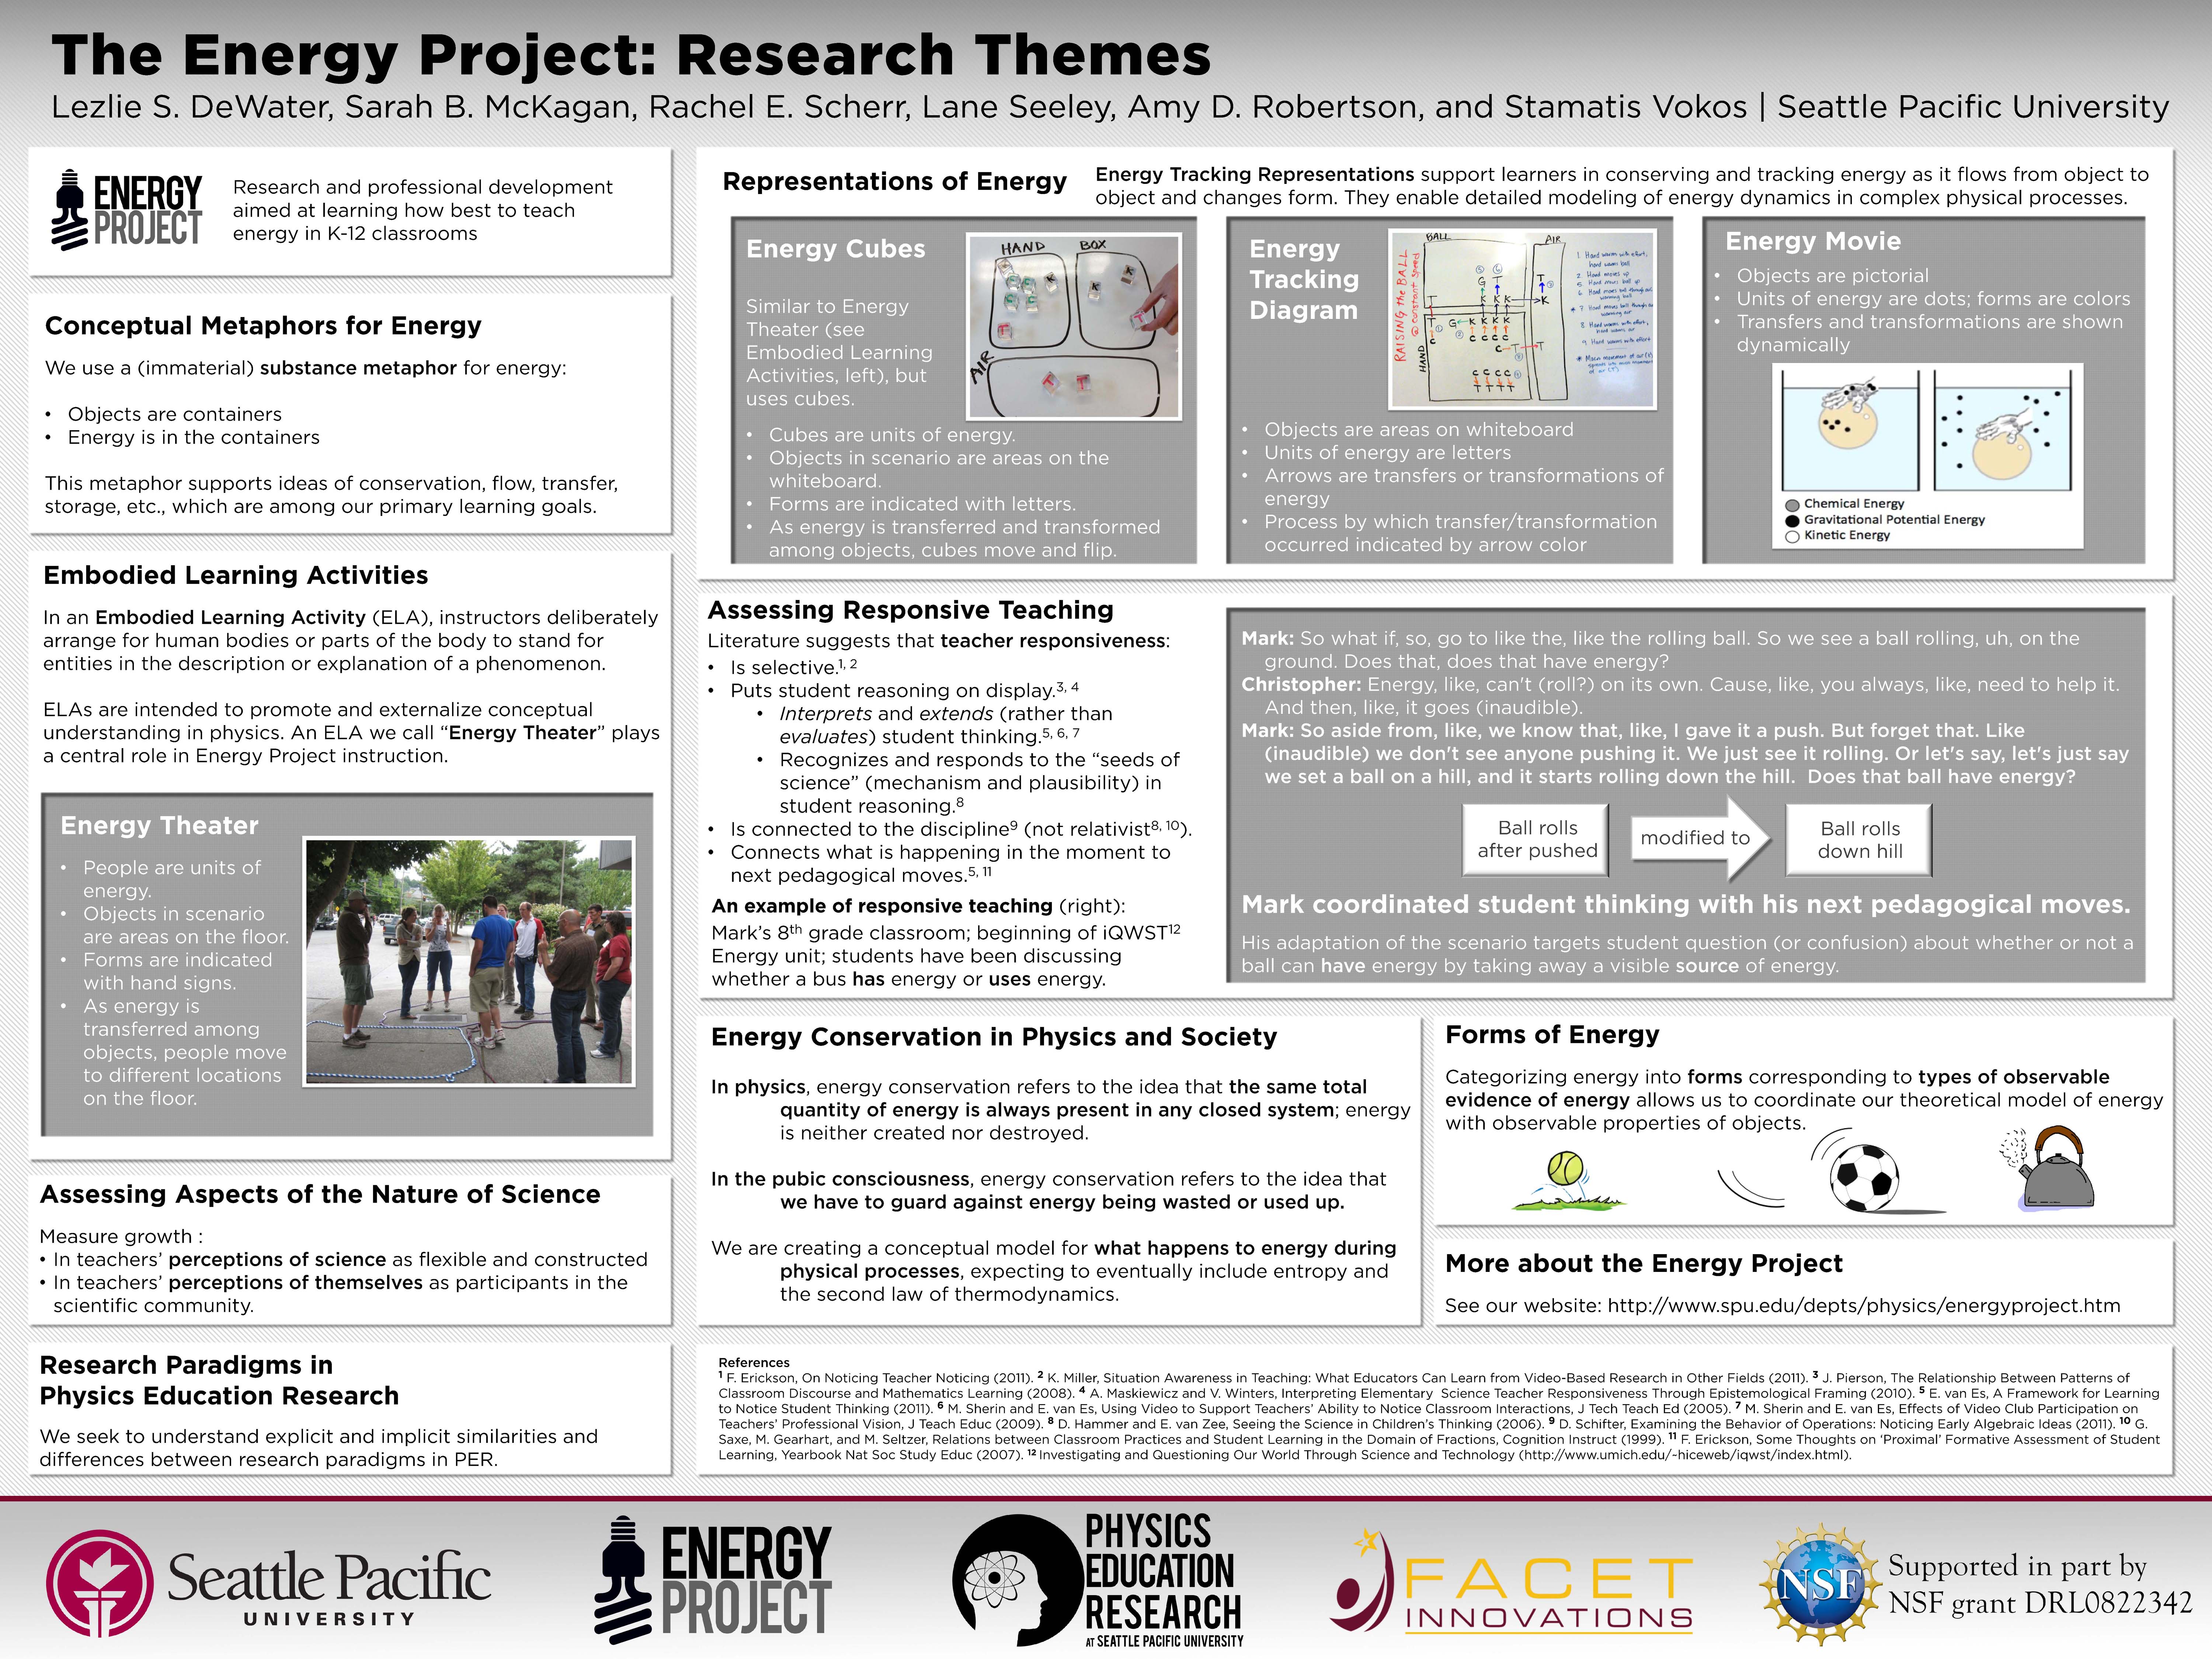
Task: Click the 'Embodied Learning Activities' heading
Action: 236,575
